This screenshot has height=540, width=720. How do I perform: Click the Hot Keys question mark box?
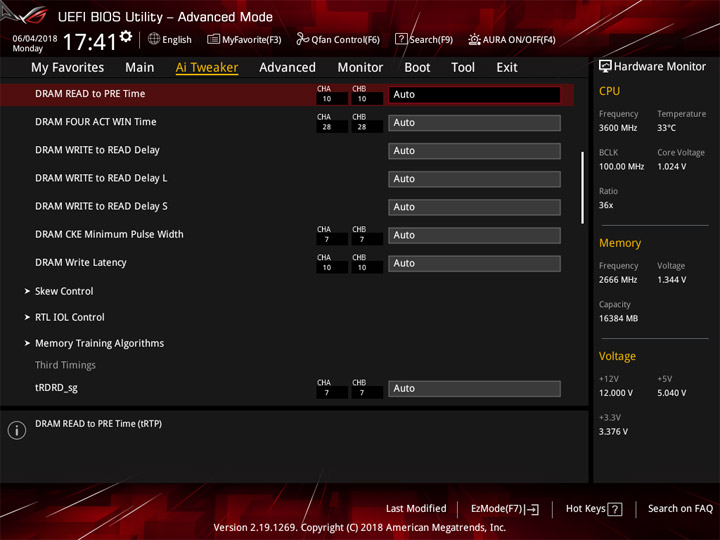tap(615, 509)
